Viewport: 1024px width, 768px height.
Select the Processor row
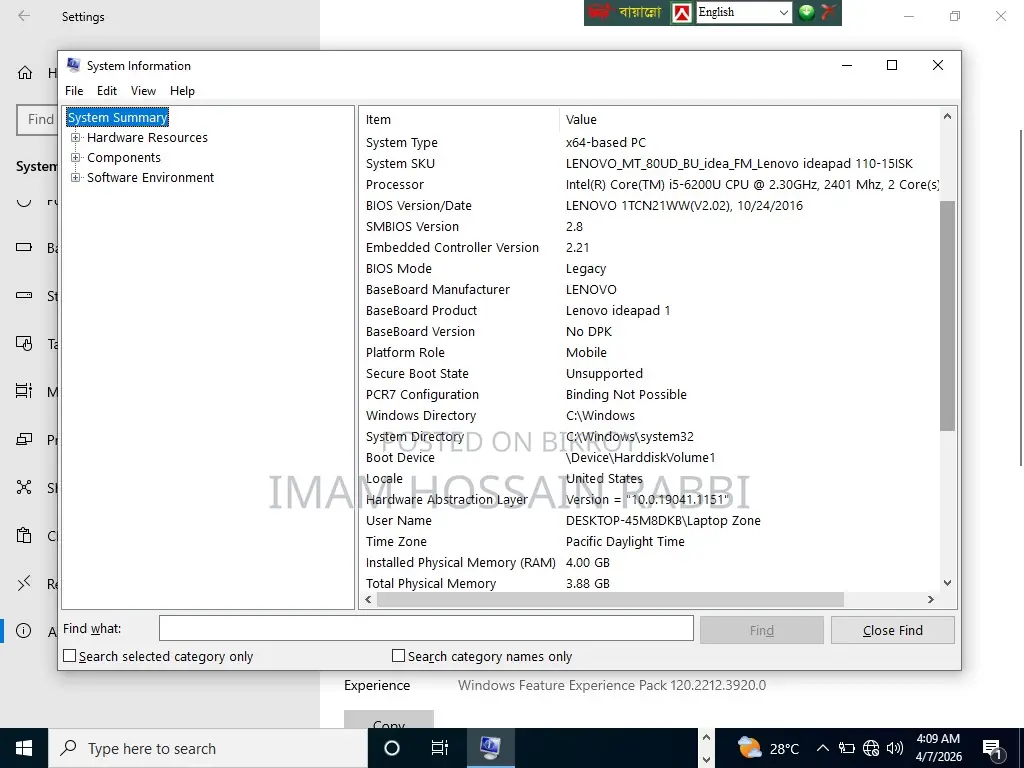(x=650, y=185)
